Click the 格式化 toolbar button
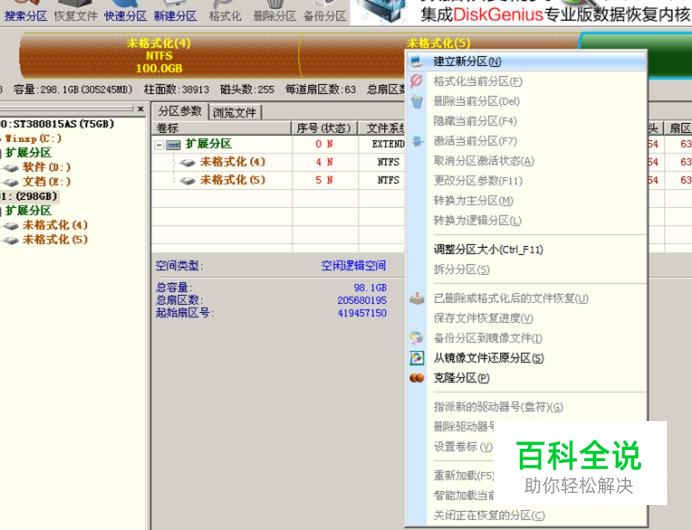This screenshot has width=692, height=530. pyautogui.click(x=225, y=12)
